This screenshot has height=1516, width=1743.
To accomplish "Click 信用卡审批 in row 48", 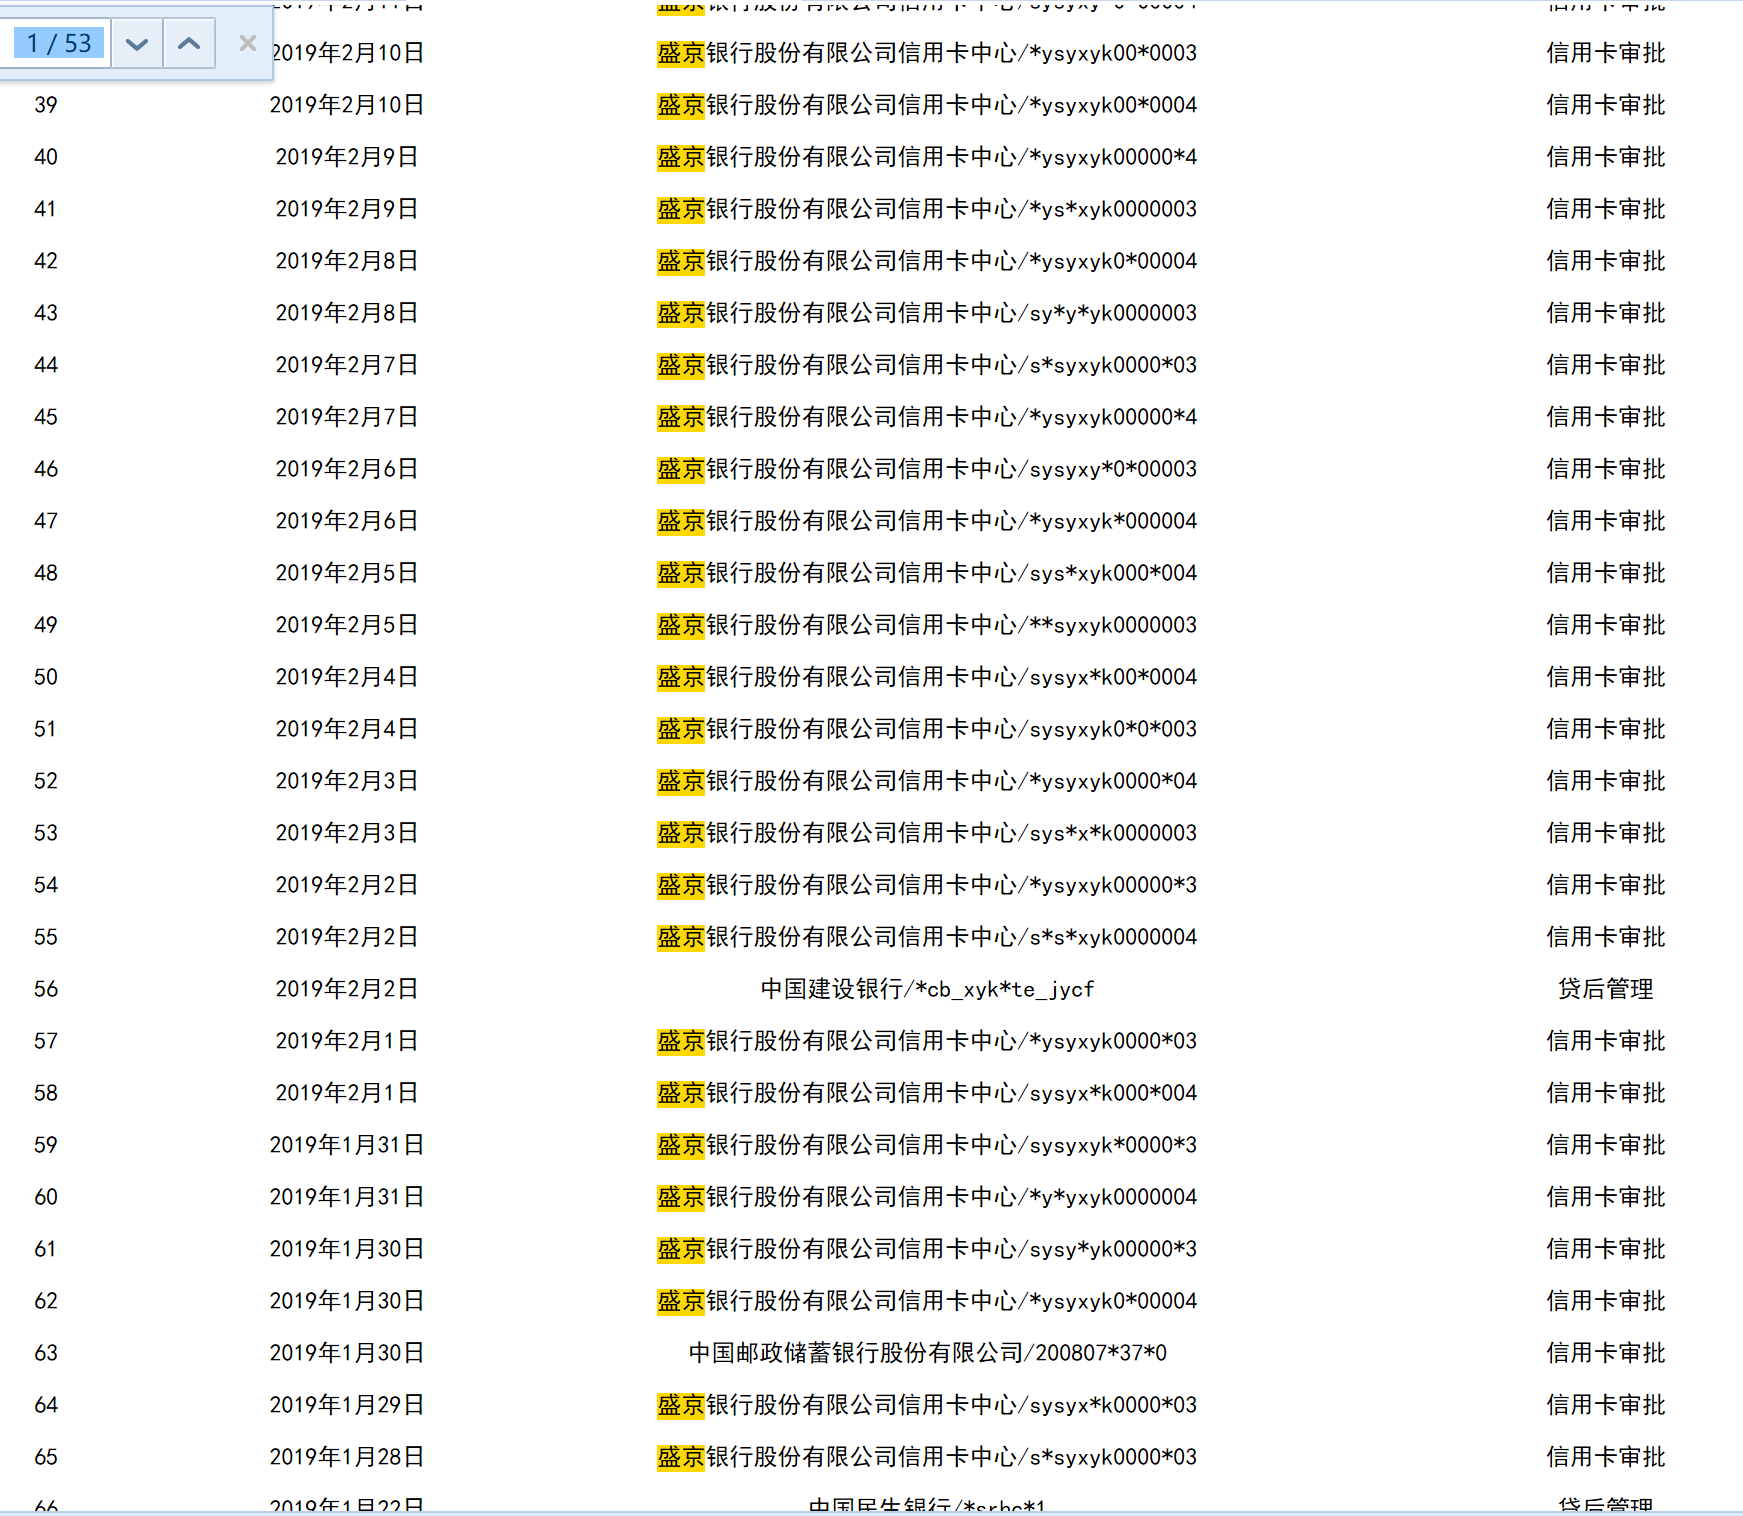I will [x=1606, y=573].
